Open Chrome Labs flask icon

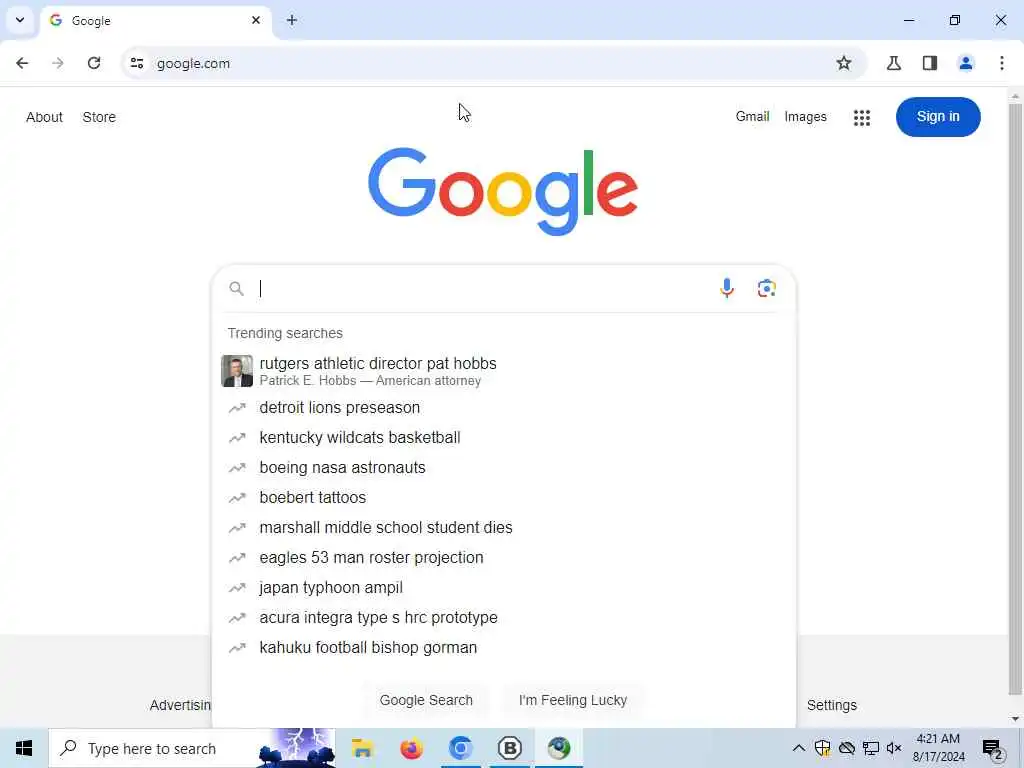[894, 63]
